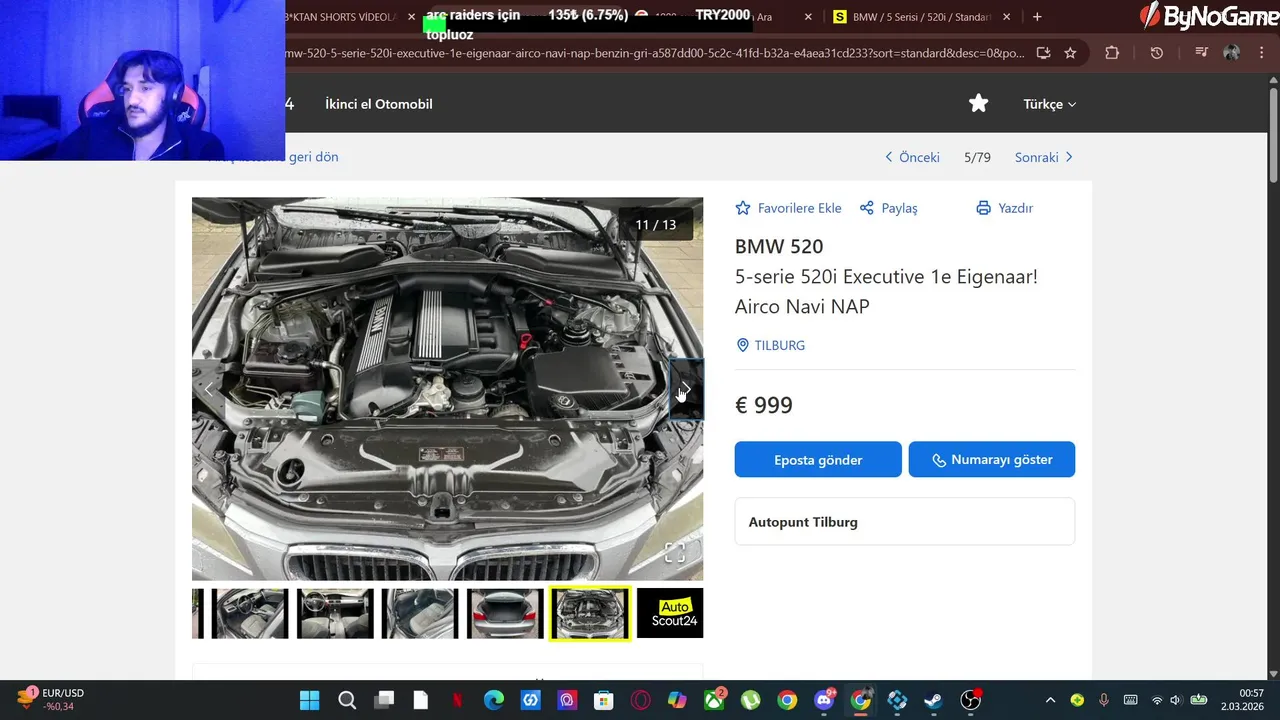Open Discord from taskbar

pyautogui.click(x=825, y=700)
